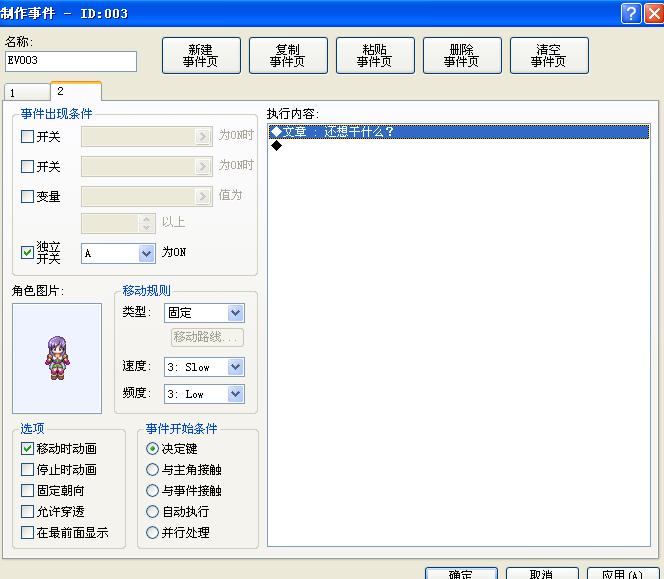Click 粘贴事件页 button
Screen dimensions: 664x579
[x=375, y=55]
